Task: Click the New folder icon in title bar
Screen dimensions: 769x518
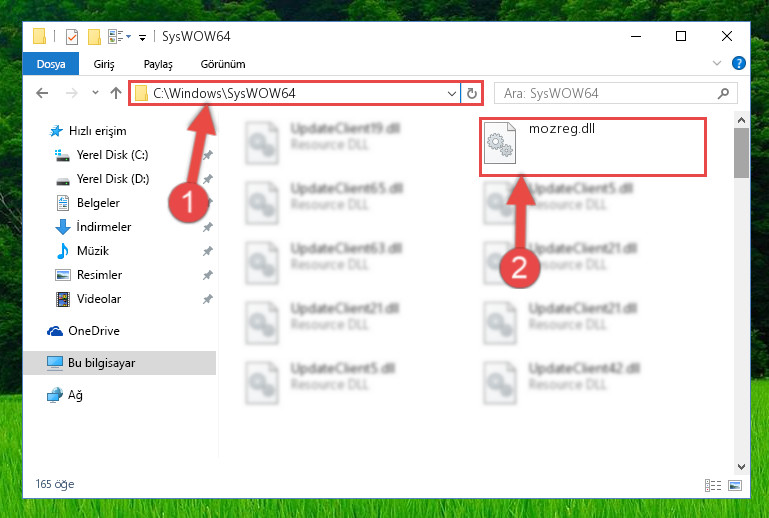Action: (x=94, y=36)
